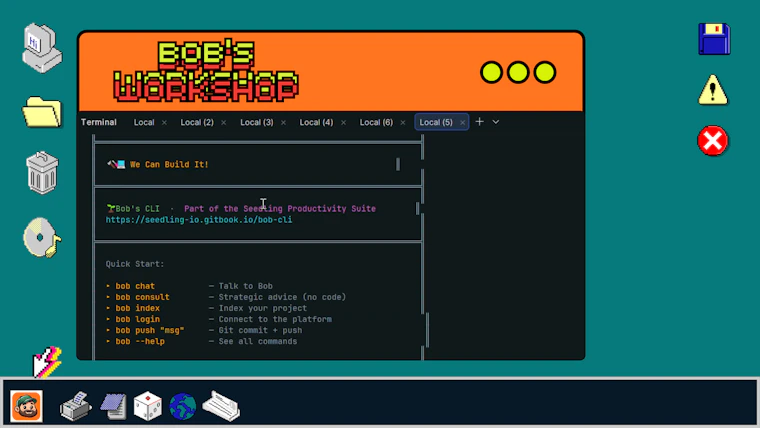Click the first yellow-green window circle button
Image resolution: width=760 pixels, height=428 pixels.
pos(491,72)
